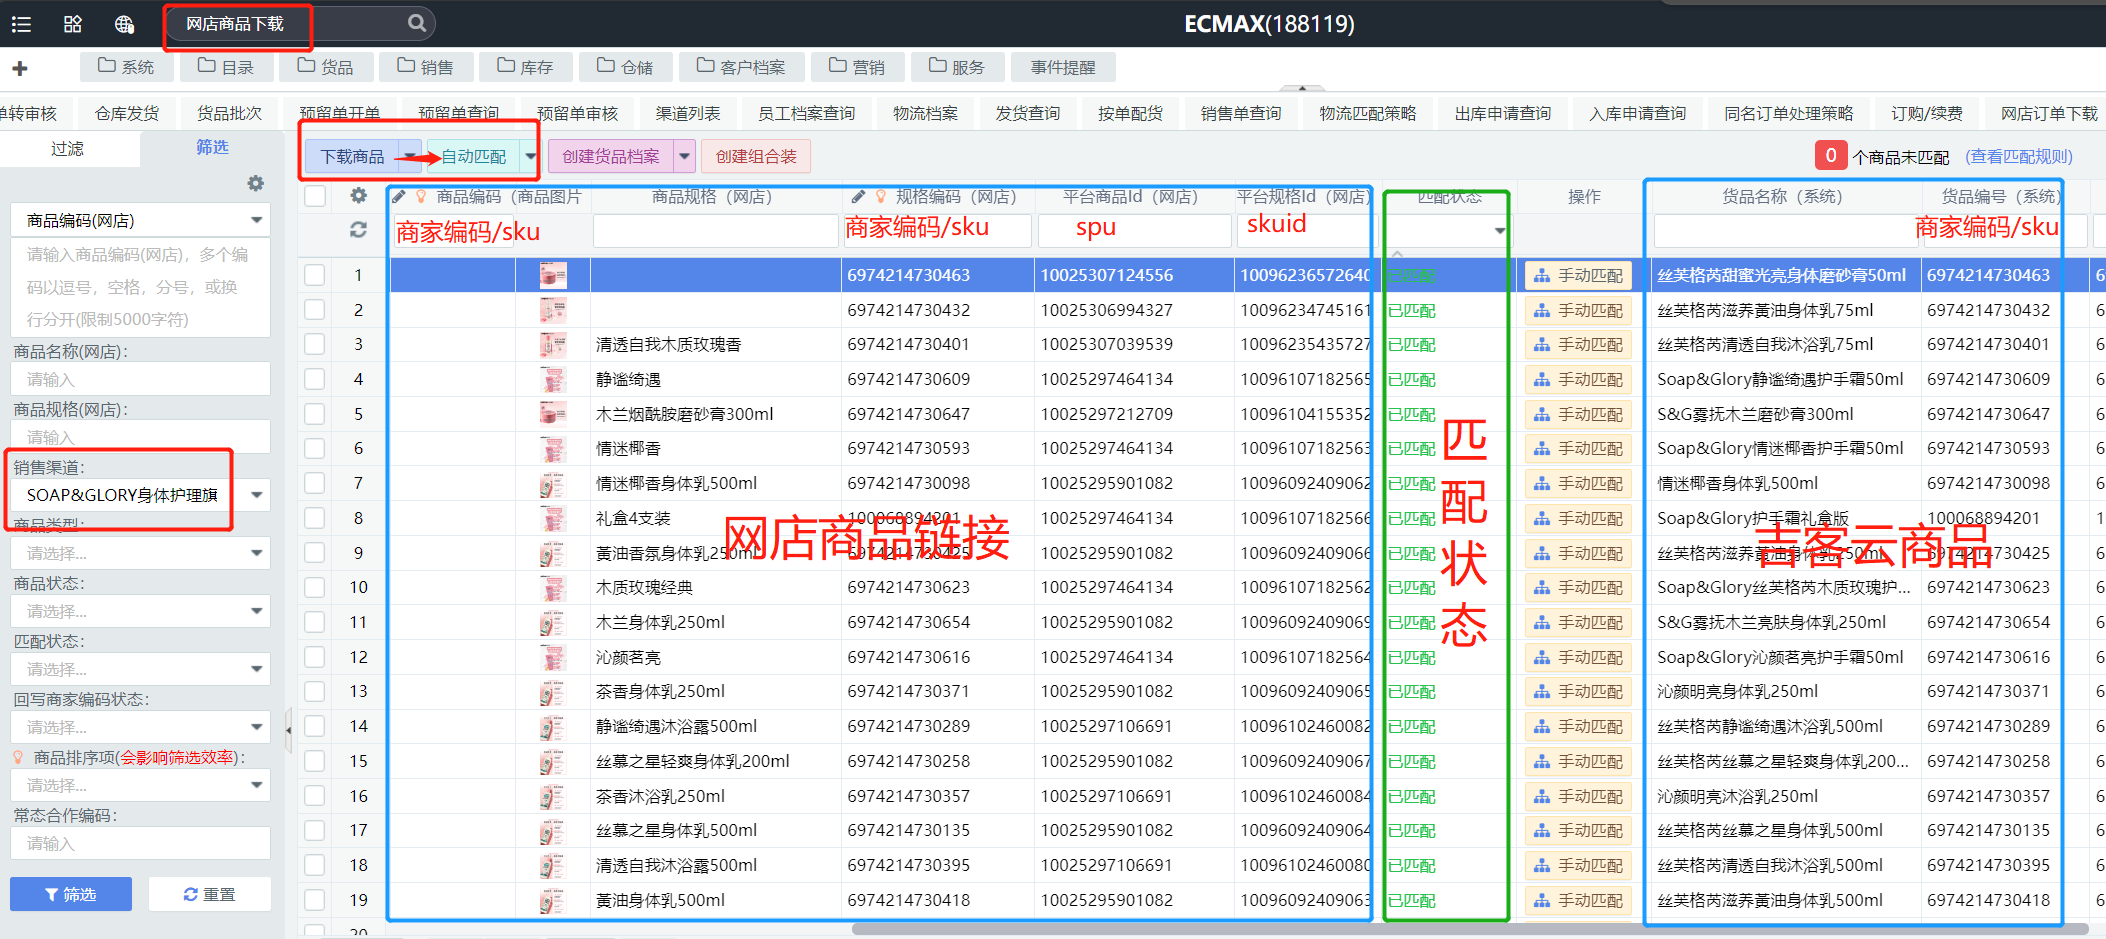The height and width of the screenshot is (939, 2106).
Task: Check the row 12 checkbox
Action: pos(315,657)
